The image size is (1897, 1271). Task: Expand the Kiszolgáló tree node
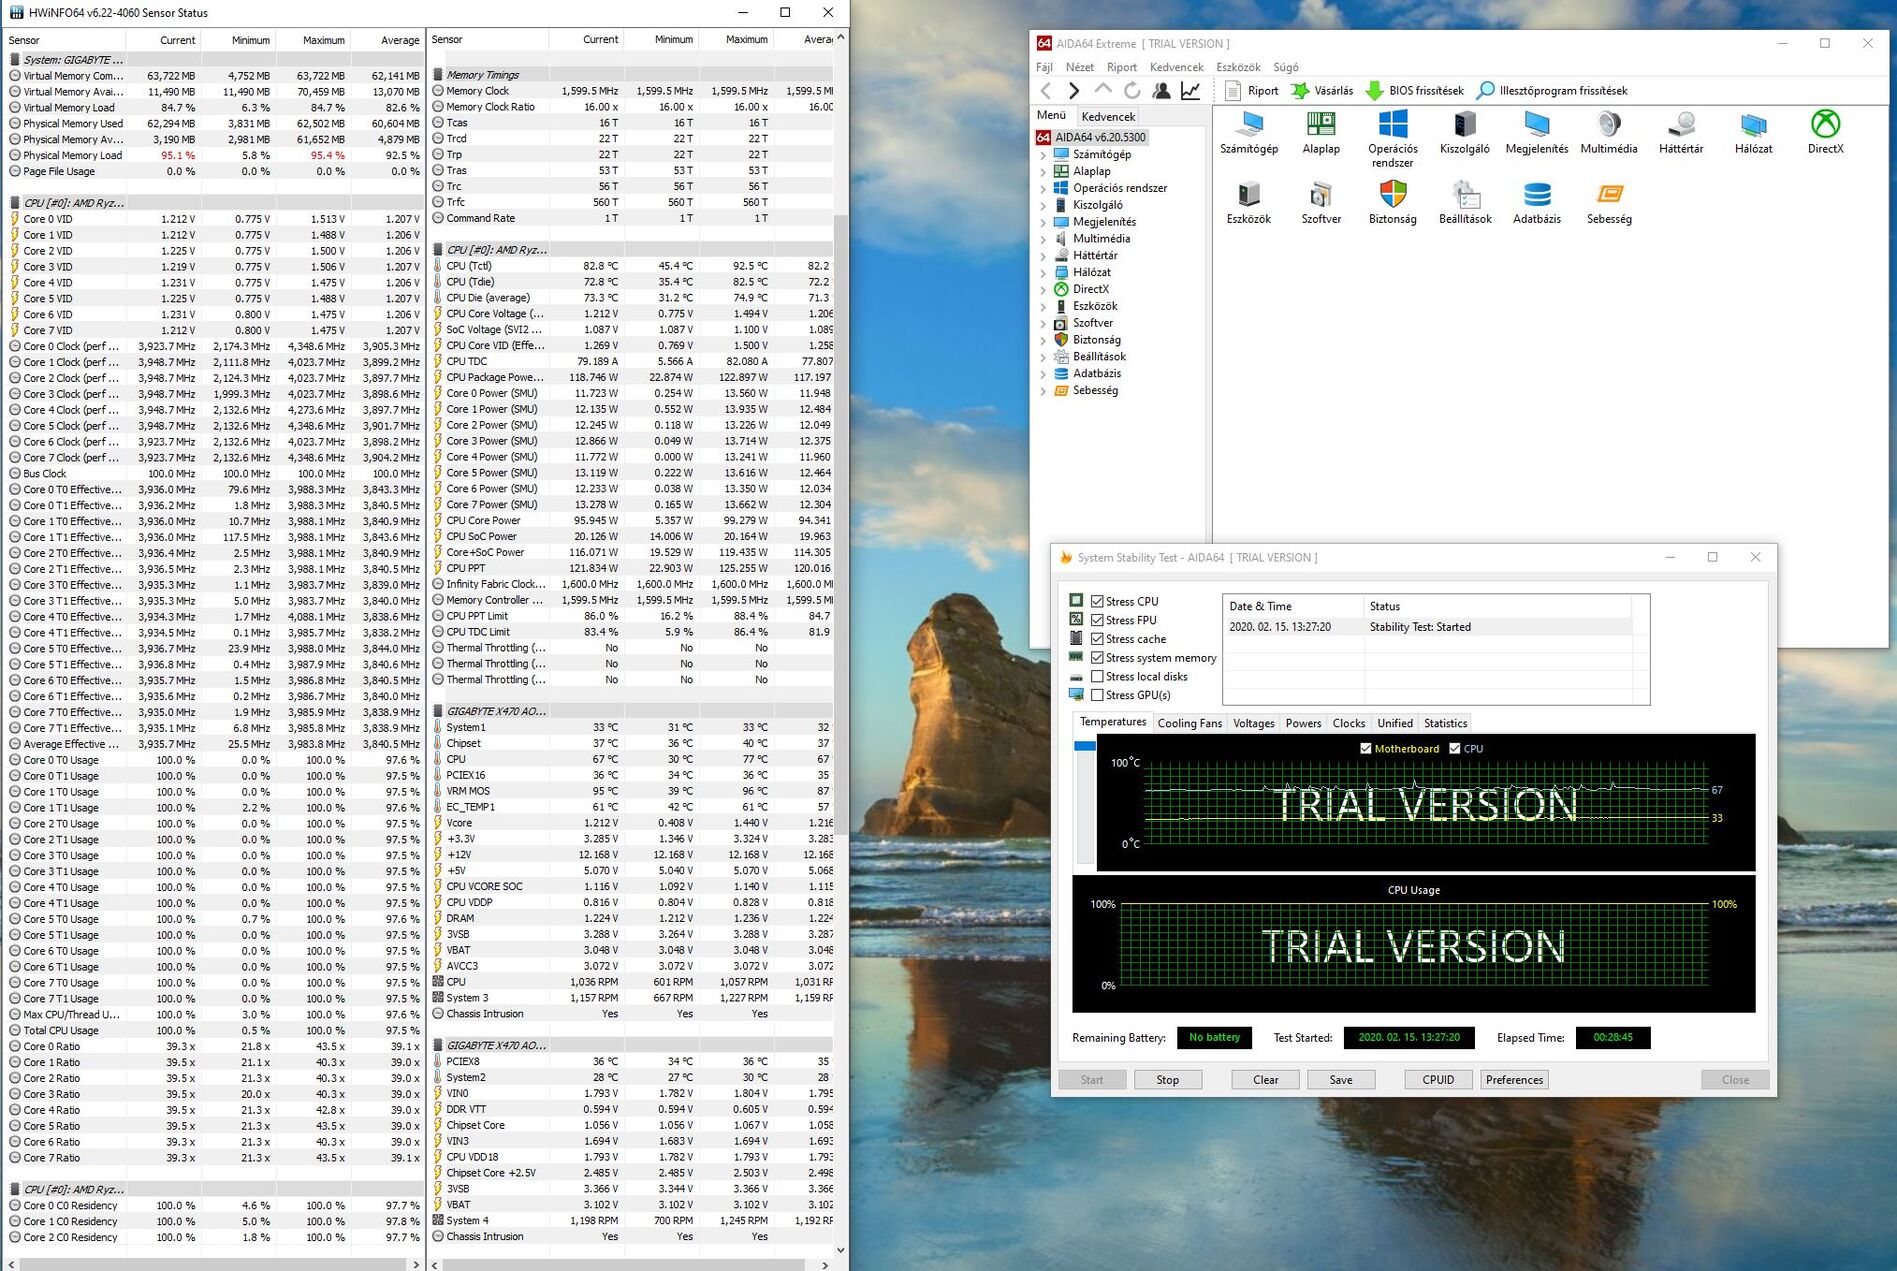click(1043, 205)
